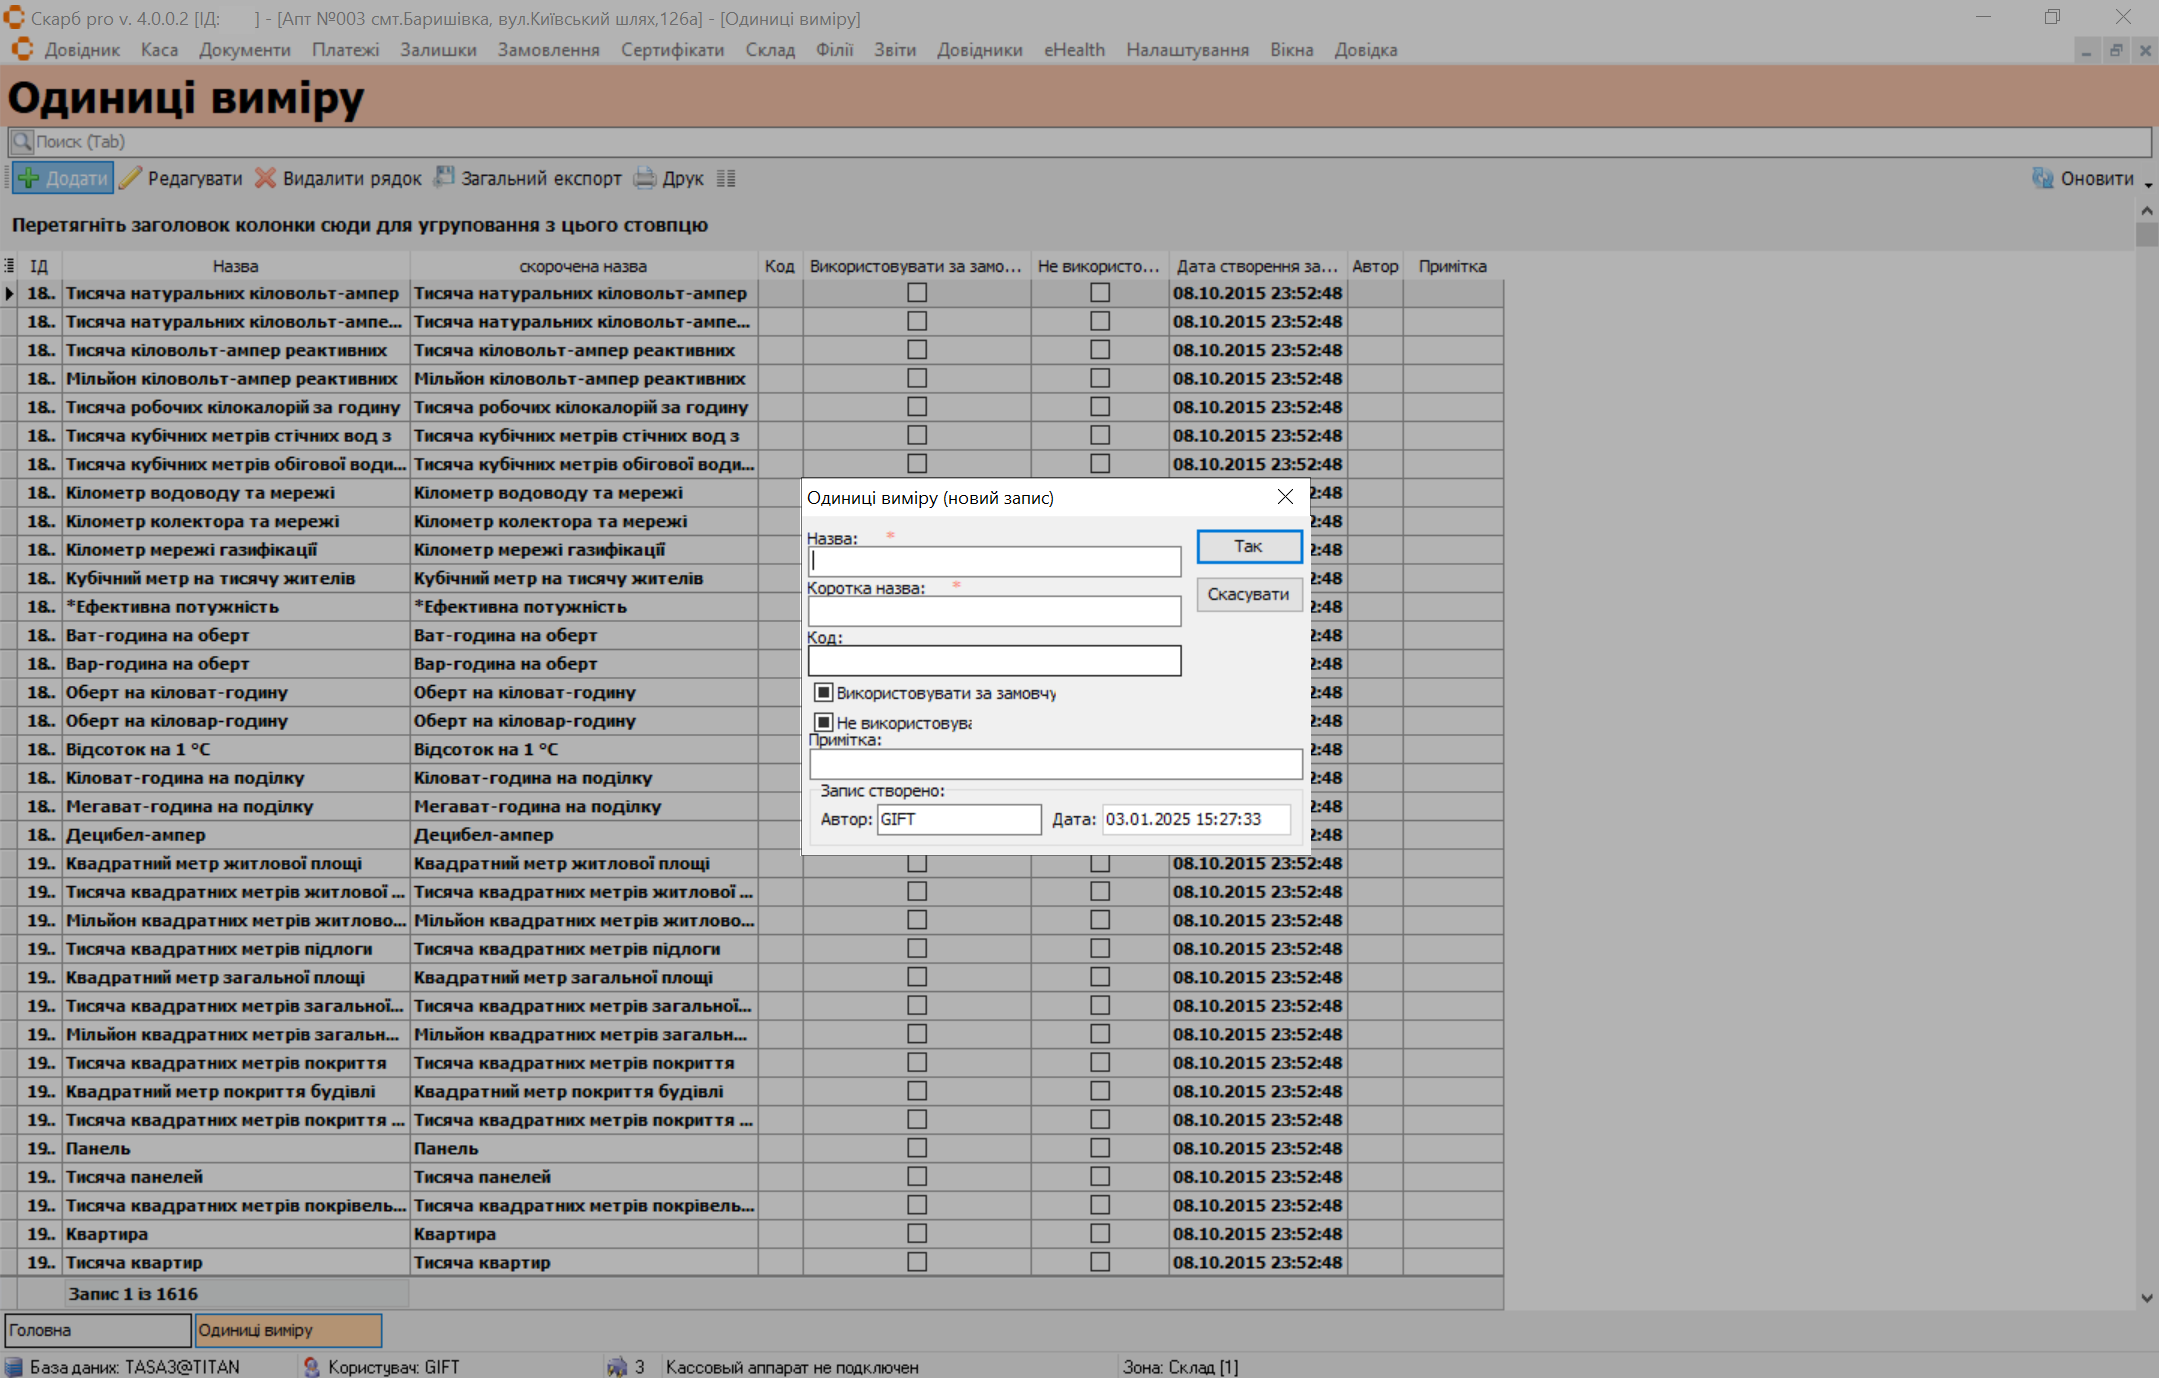Click the Оновити refresh icon

(2042, 178)
